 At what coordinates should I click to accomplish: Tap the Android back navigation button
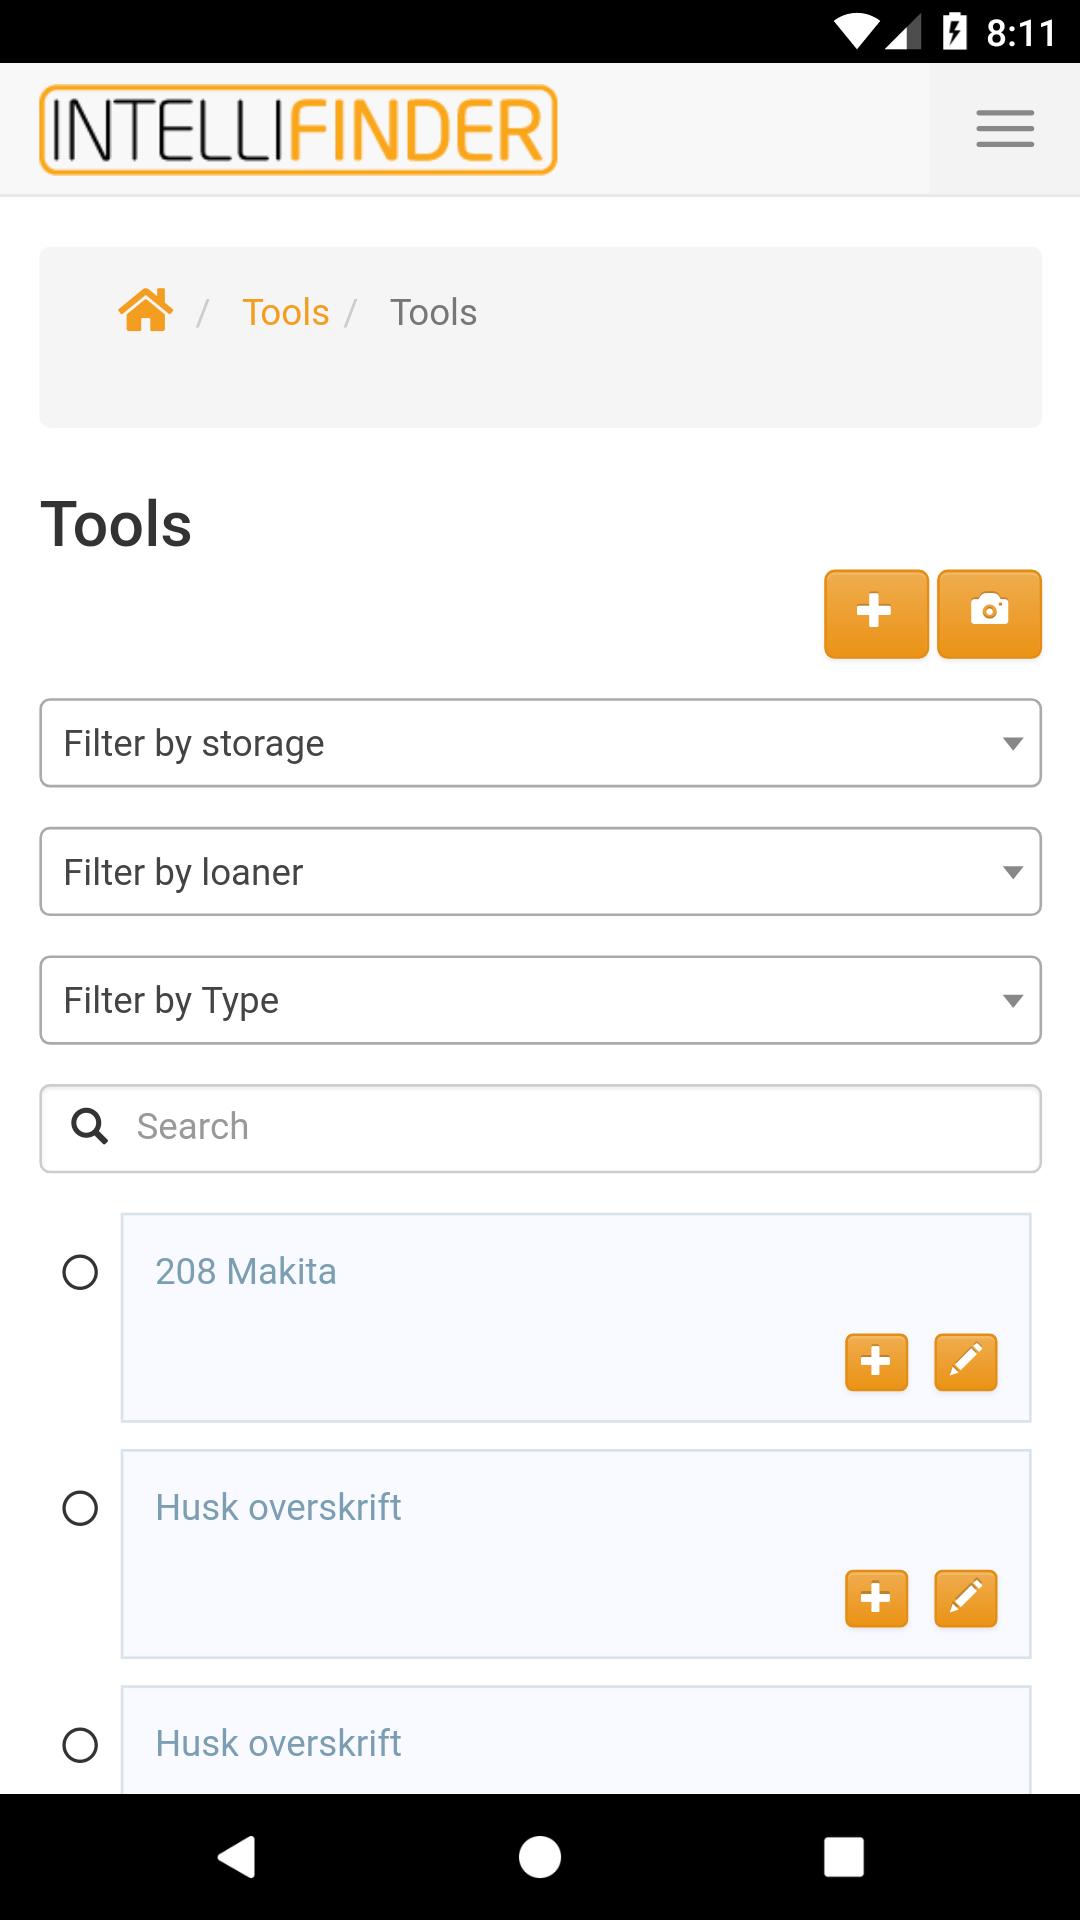point(237,1857)
